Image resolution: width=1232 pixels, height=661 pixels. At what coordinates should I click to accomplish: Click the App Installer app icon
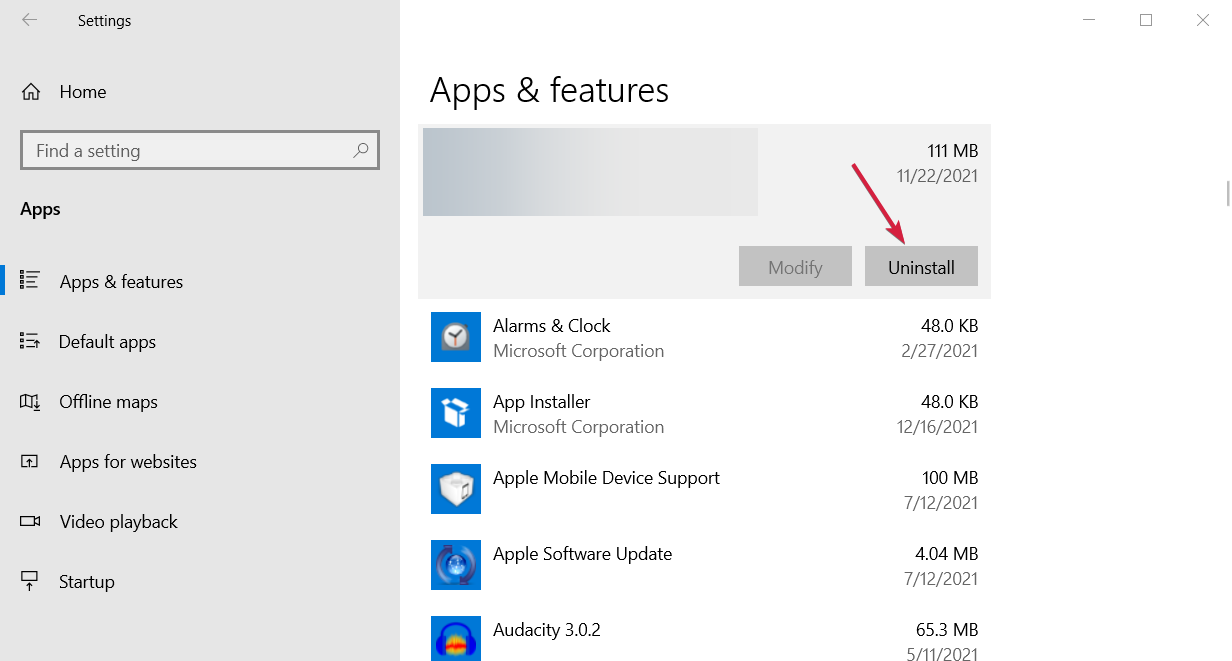coord(456,413)
